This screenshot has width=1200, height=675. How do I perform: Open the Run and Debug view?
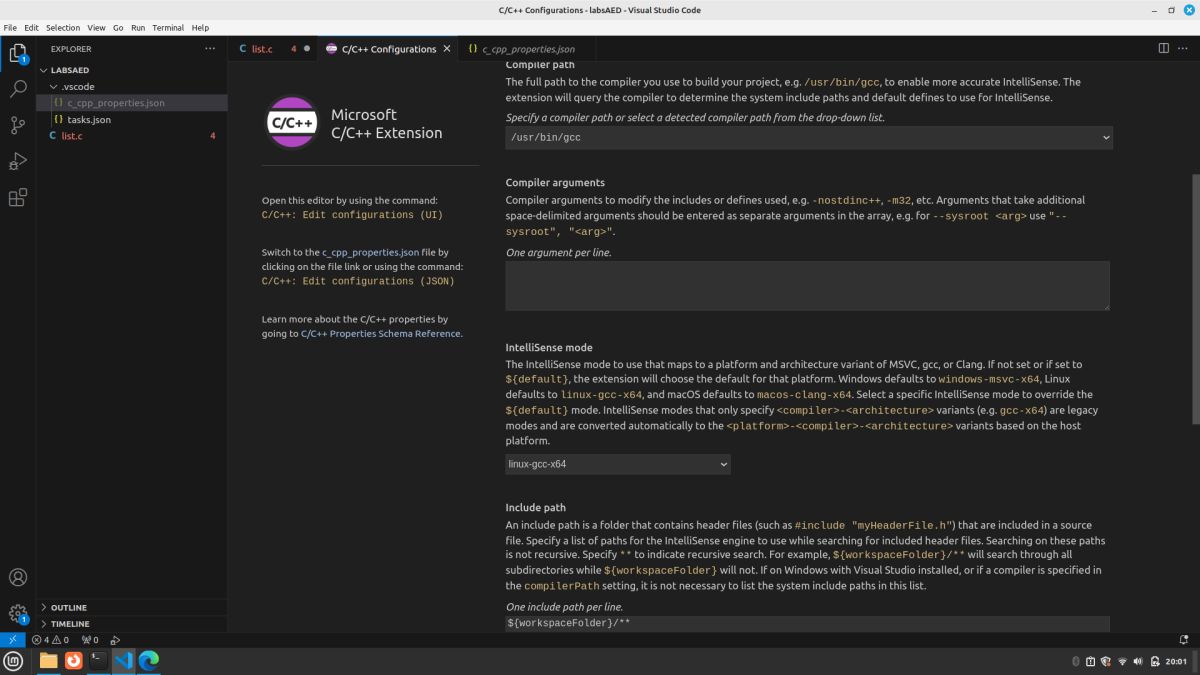18,161
